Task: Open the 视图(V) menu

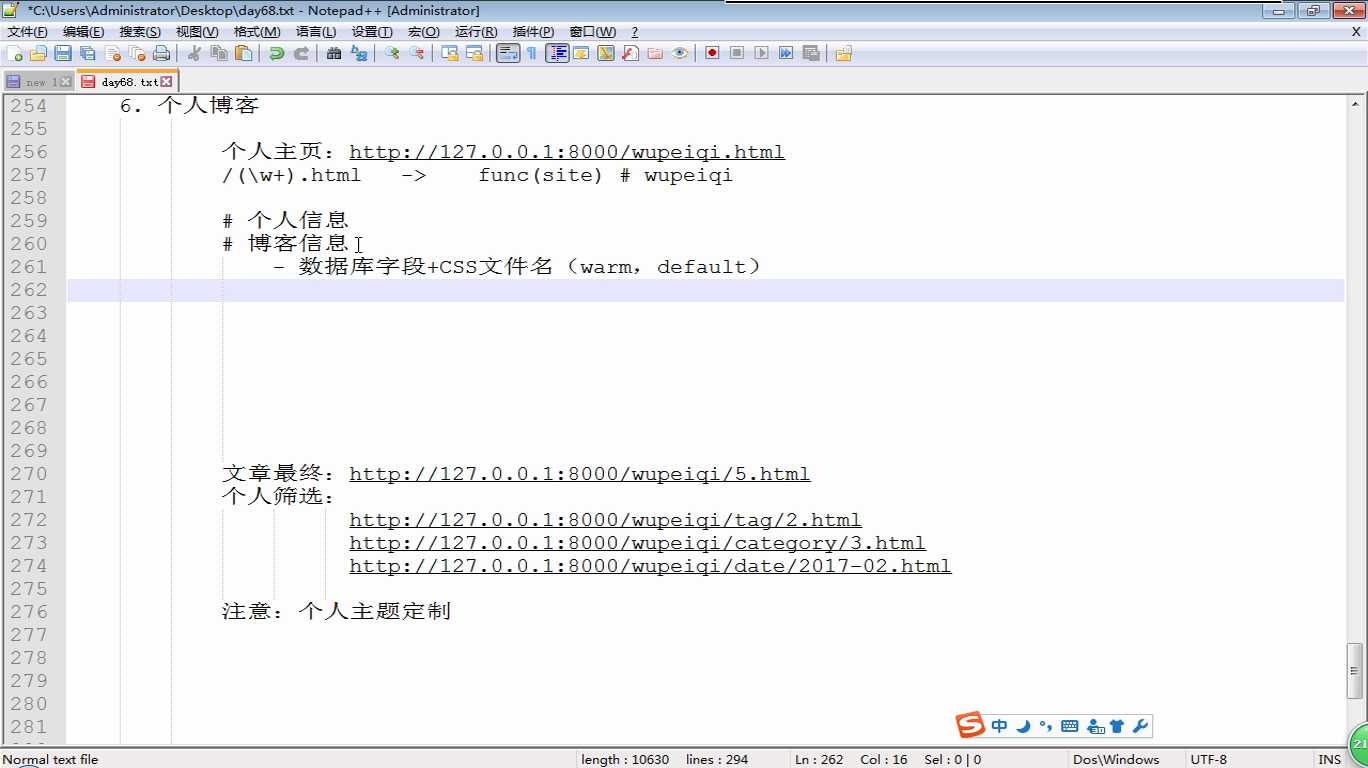Action: point(197,32)
